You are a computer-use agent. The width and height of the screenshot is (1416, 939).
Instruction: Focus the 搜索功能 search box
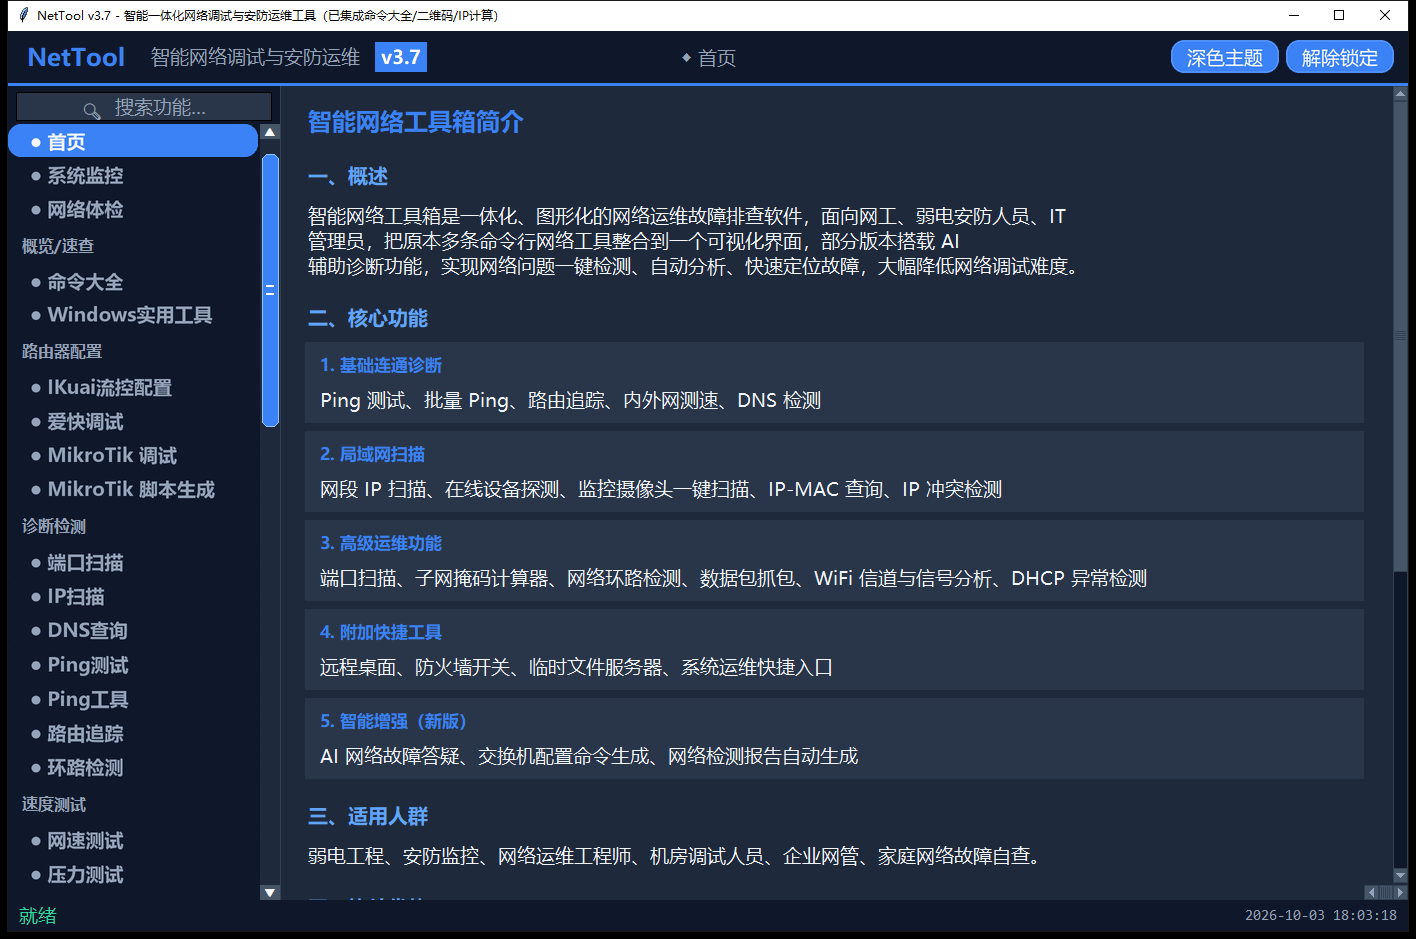pyautogui.click(x=144, y=107)
